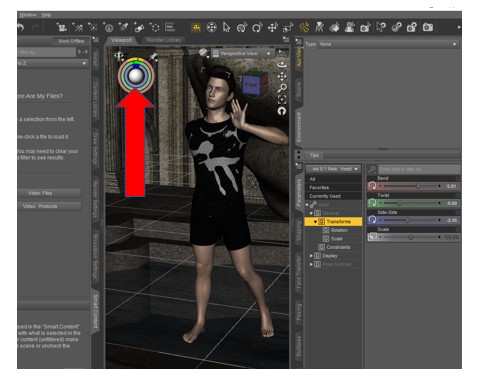Click the search magnifier in Parameters

click(x=372, y=169)
